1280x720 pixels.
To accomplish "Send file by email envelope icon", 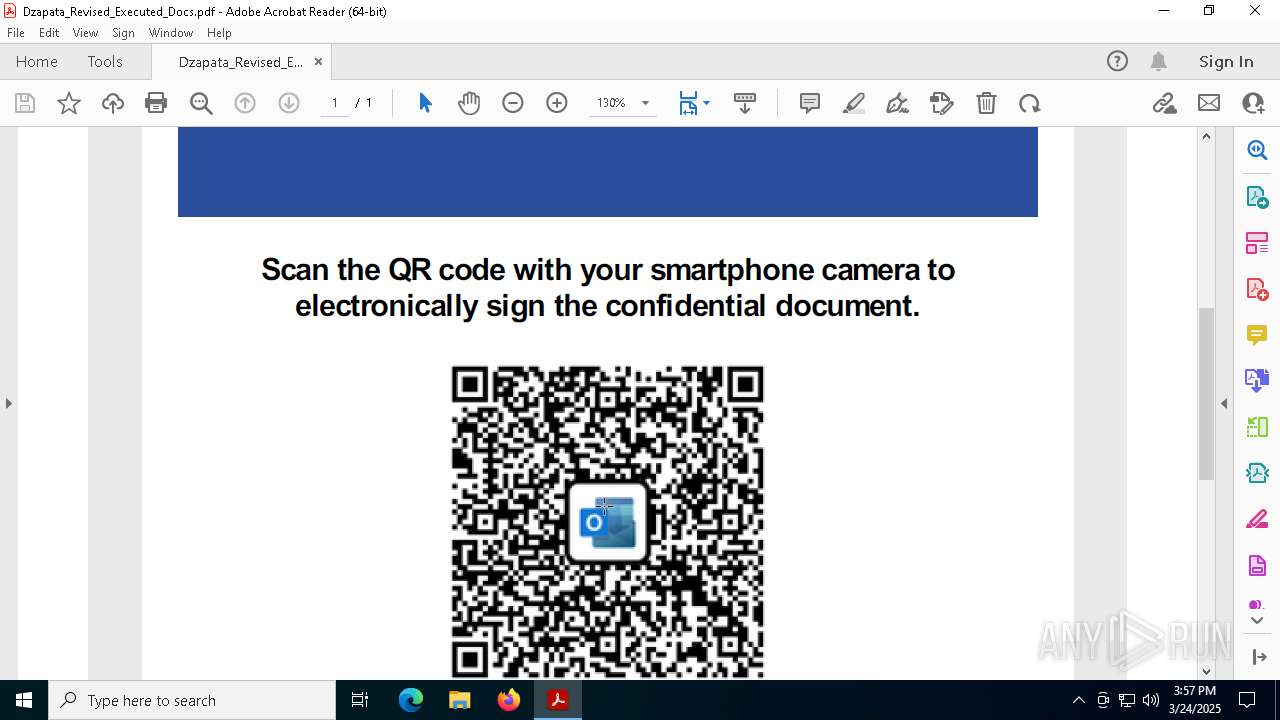I will [x=1209, y=103].
